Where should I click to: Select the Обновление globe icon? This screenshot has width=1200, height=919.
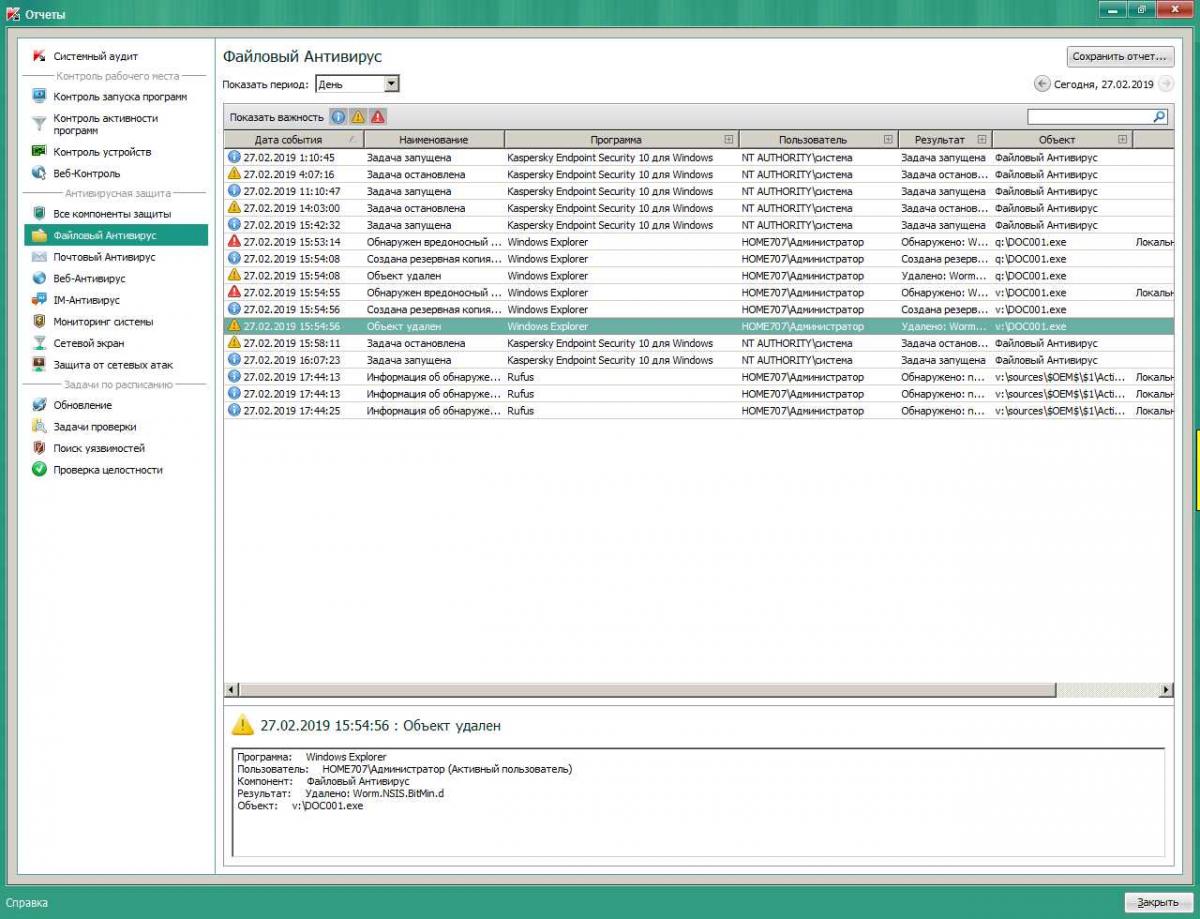click(39, 405)
